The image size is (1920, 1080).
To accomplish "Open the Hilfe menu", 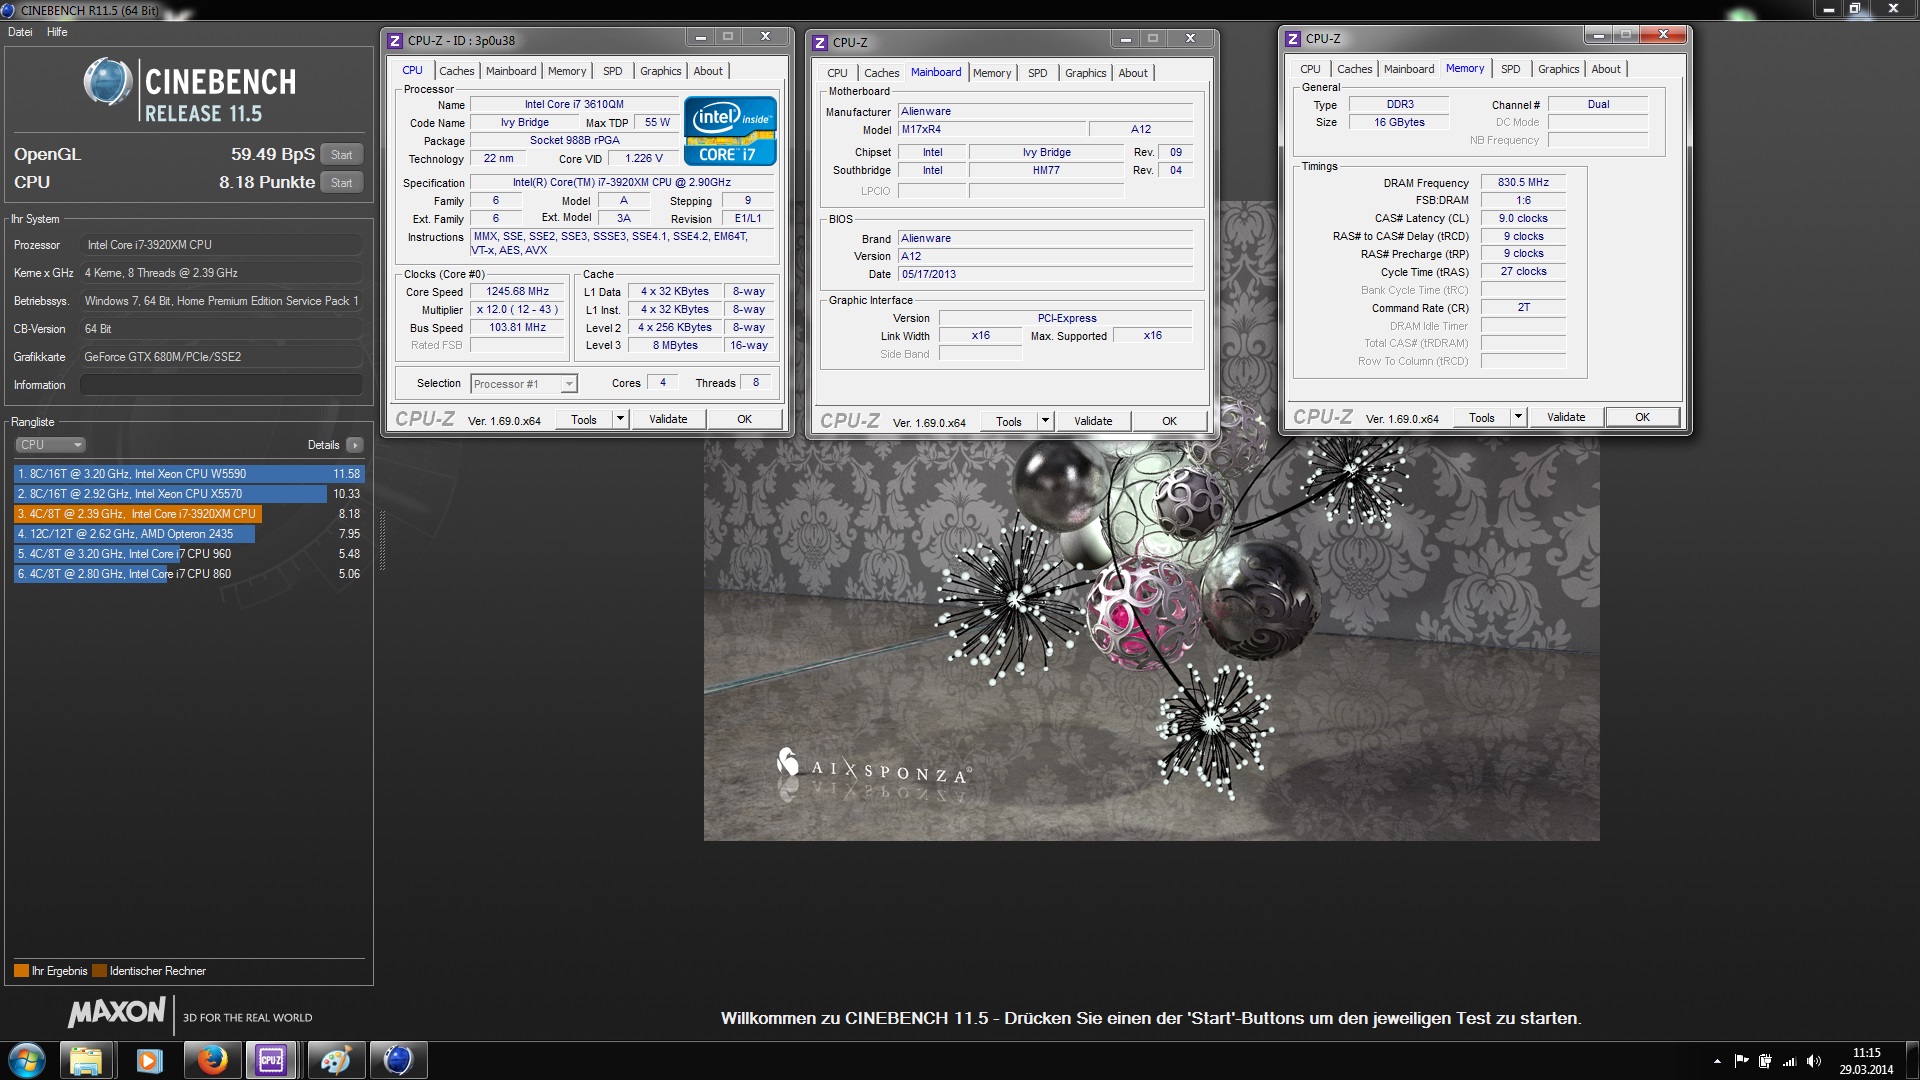I will (57, 32).
